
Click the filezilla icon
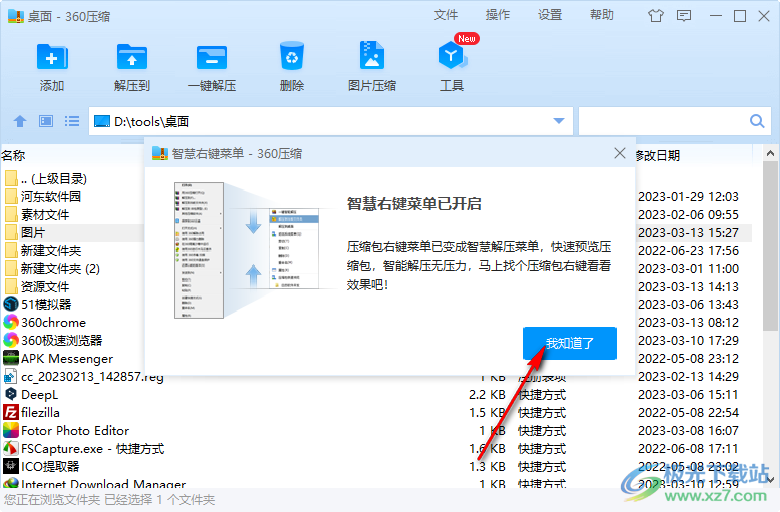pyautogui.click(x=10, y=412)
